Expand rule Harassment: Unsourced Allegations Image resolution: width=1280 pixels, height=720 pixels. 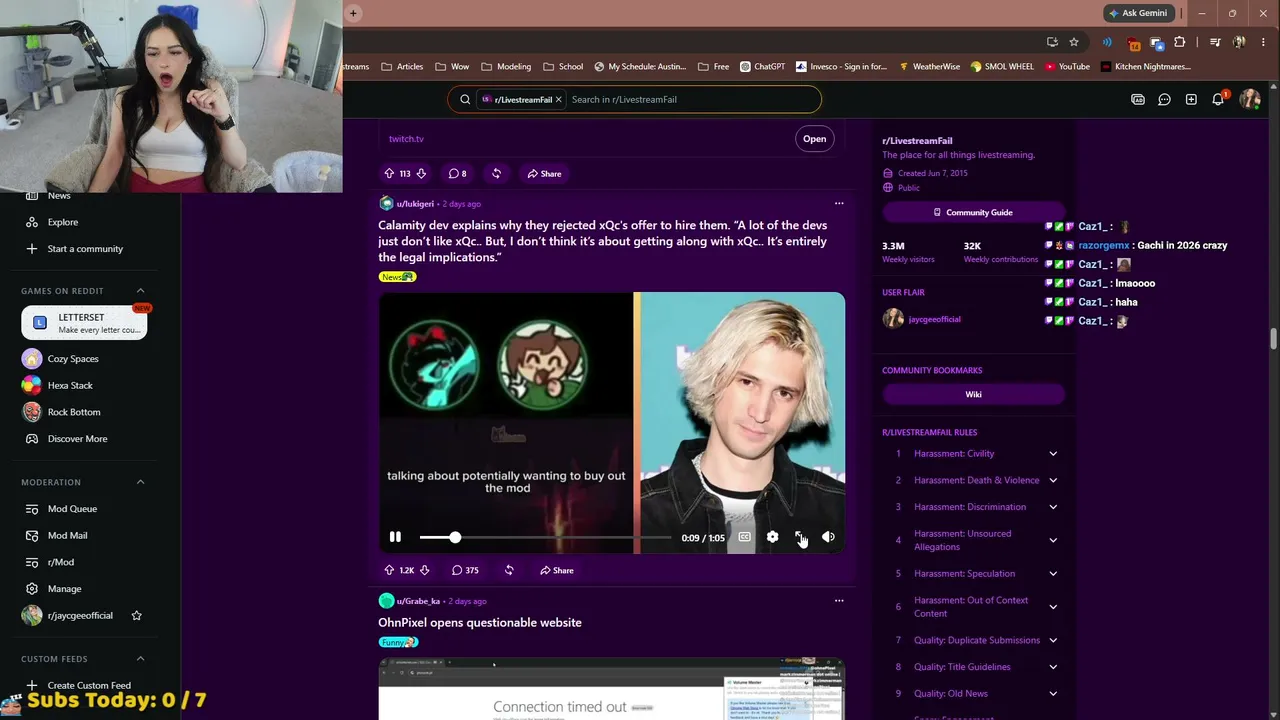coord(1053,540)
